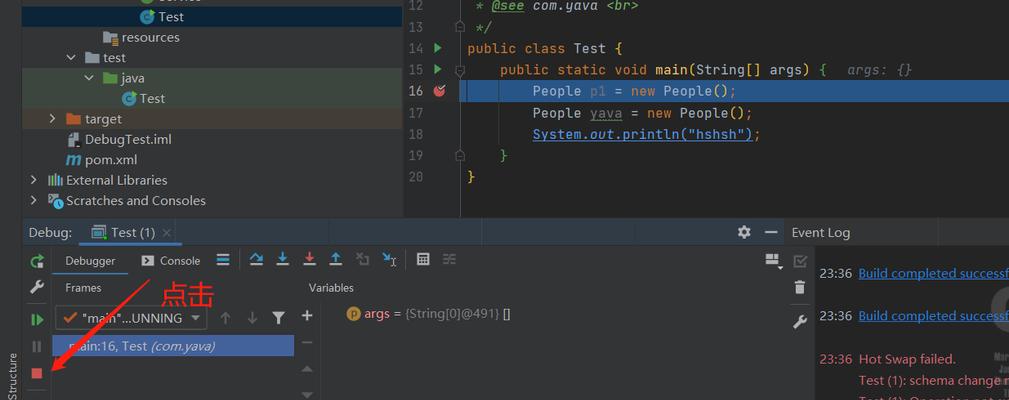Open debugger settings wrench in left sidebar
This screenshot has height=400, width=1009.
pyautogui.click(x=37, y=287)
